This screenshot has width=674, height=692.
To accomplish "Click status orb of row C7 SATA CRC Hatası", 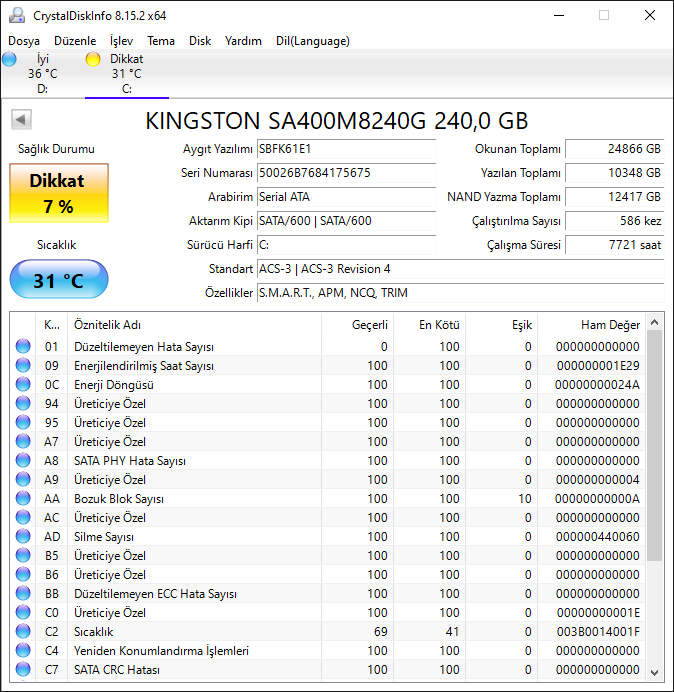I will [x=23, y=669].
